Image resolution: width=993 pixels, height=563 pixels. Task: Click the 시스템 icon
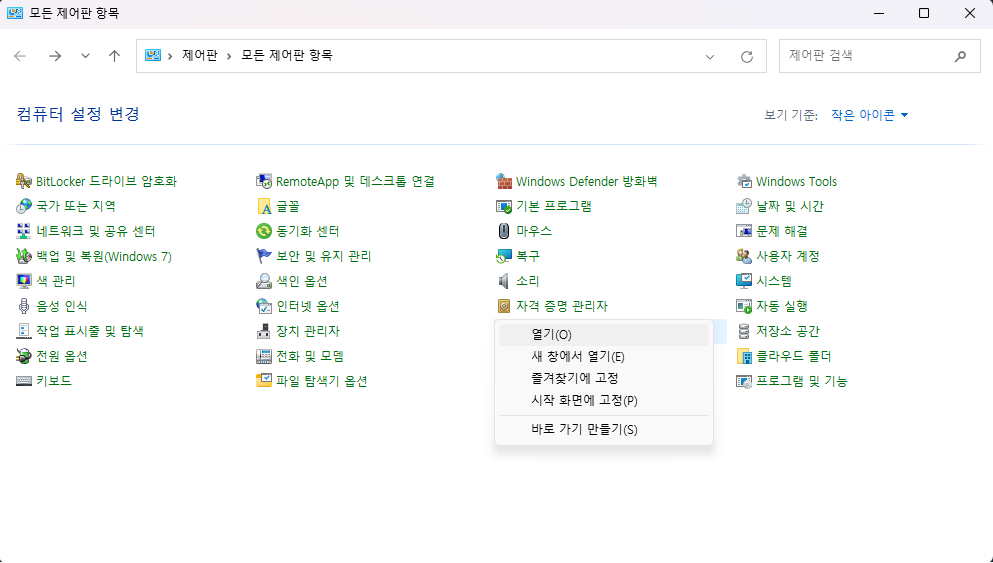[x=743, y=281]
